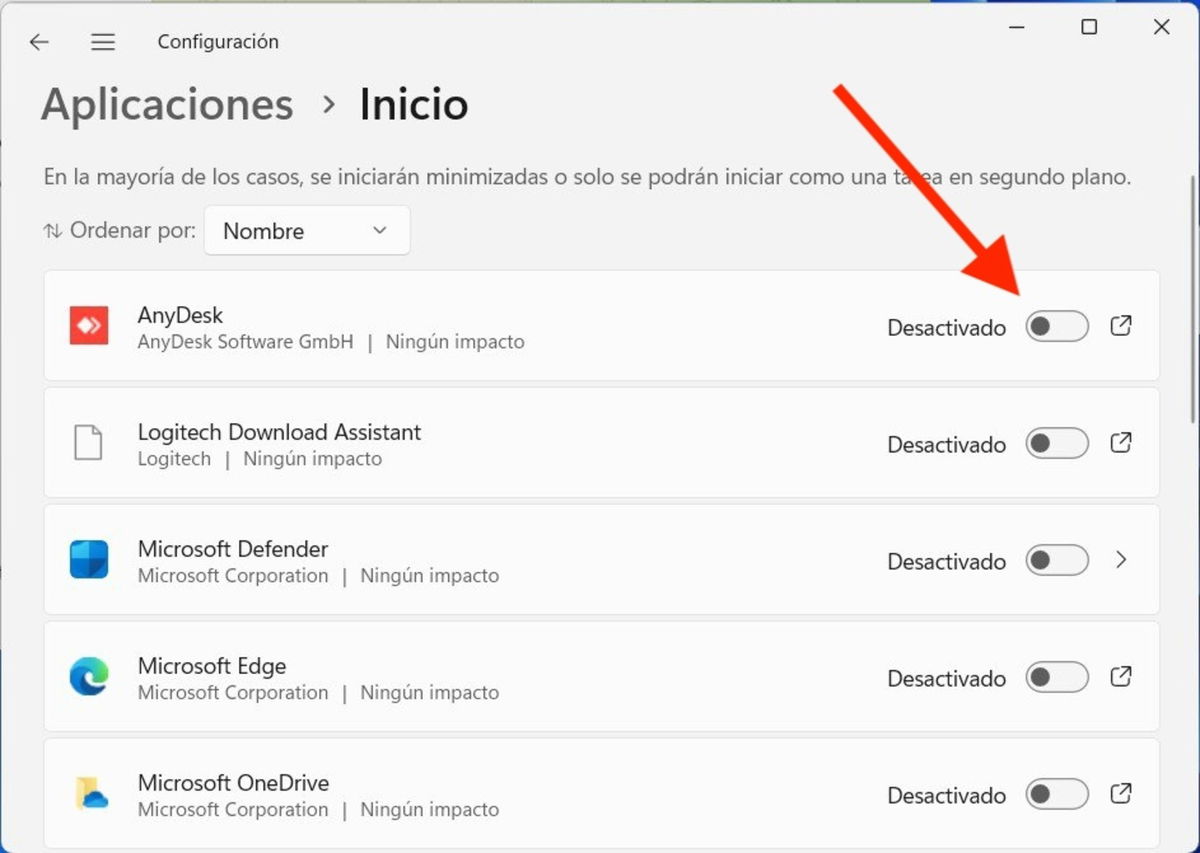The height and width of the screenshot is (853, 1200).
Task: Enable Microsoft OneDrive startup toggle
Action: coord(1057,794)
